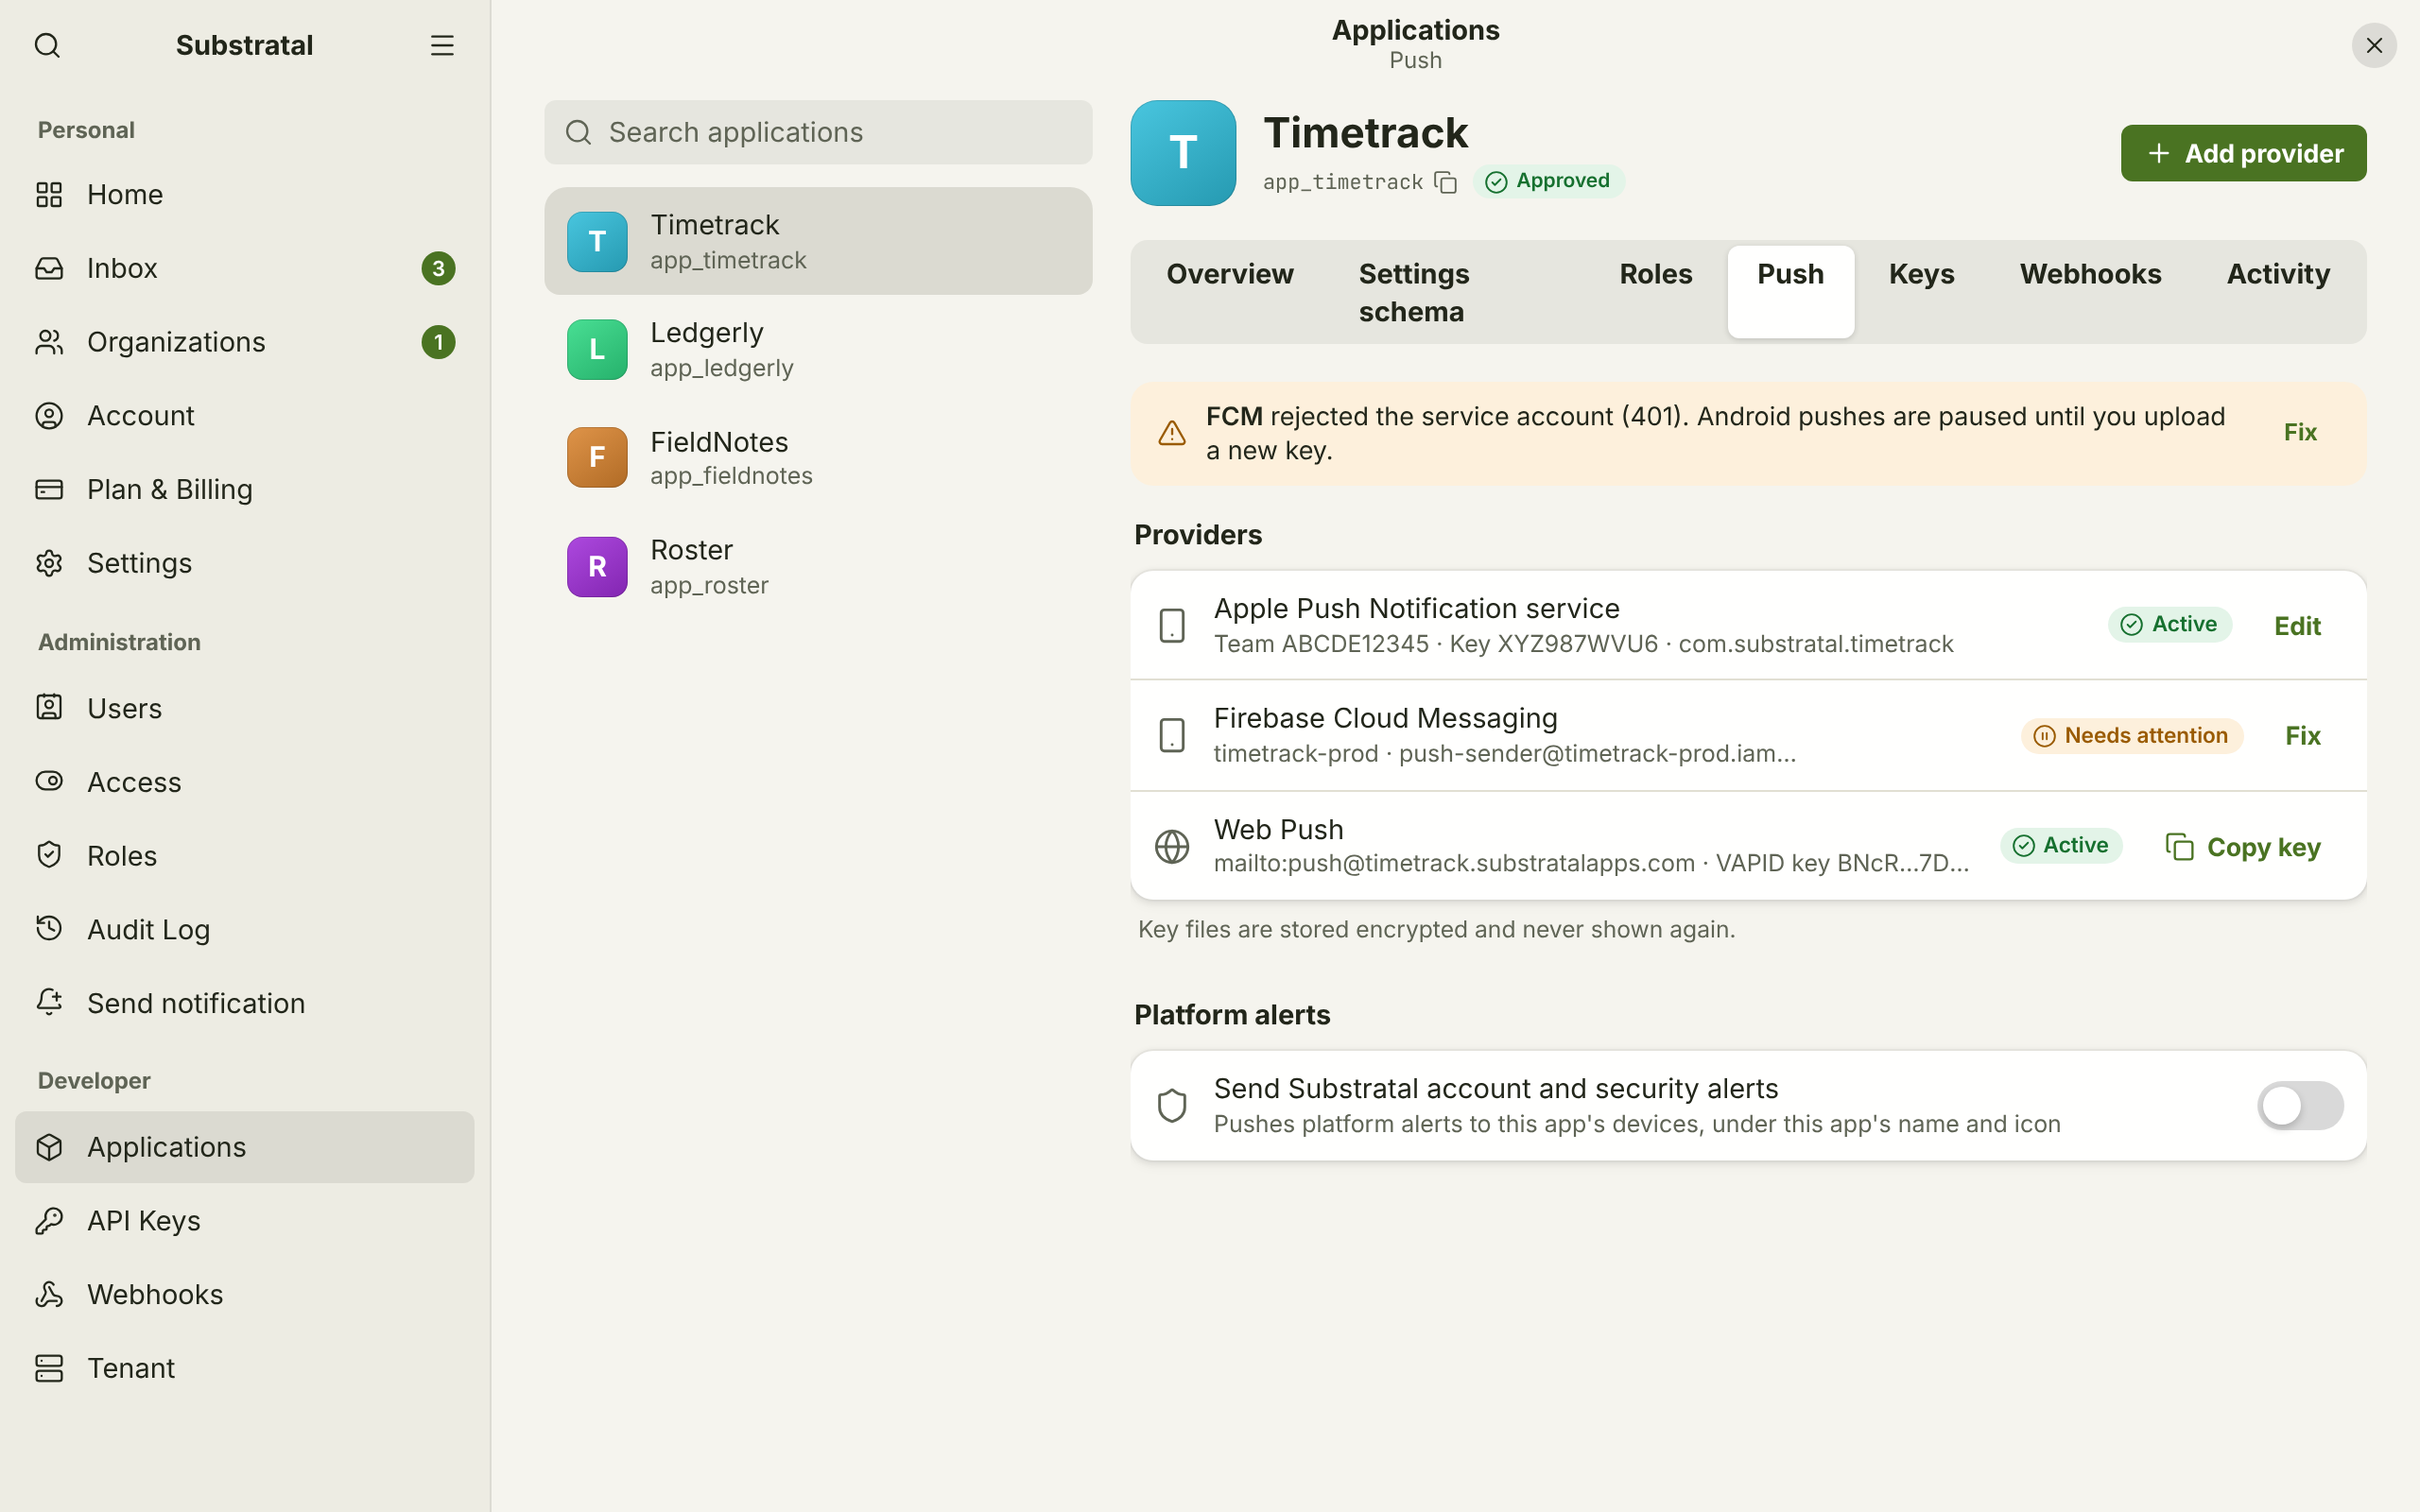Switch to the Settings schema tab

tap(1456, 292)
